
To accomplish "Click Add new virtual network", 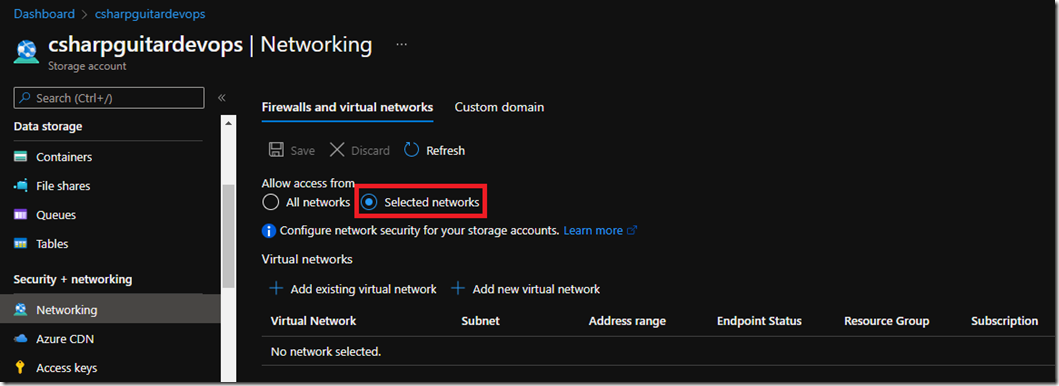I will click(525, 289).
